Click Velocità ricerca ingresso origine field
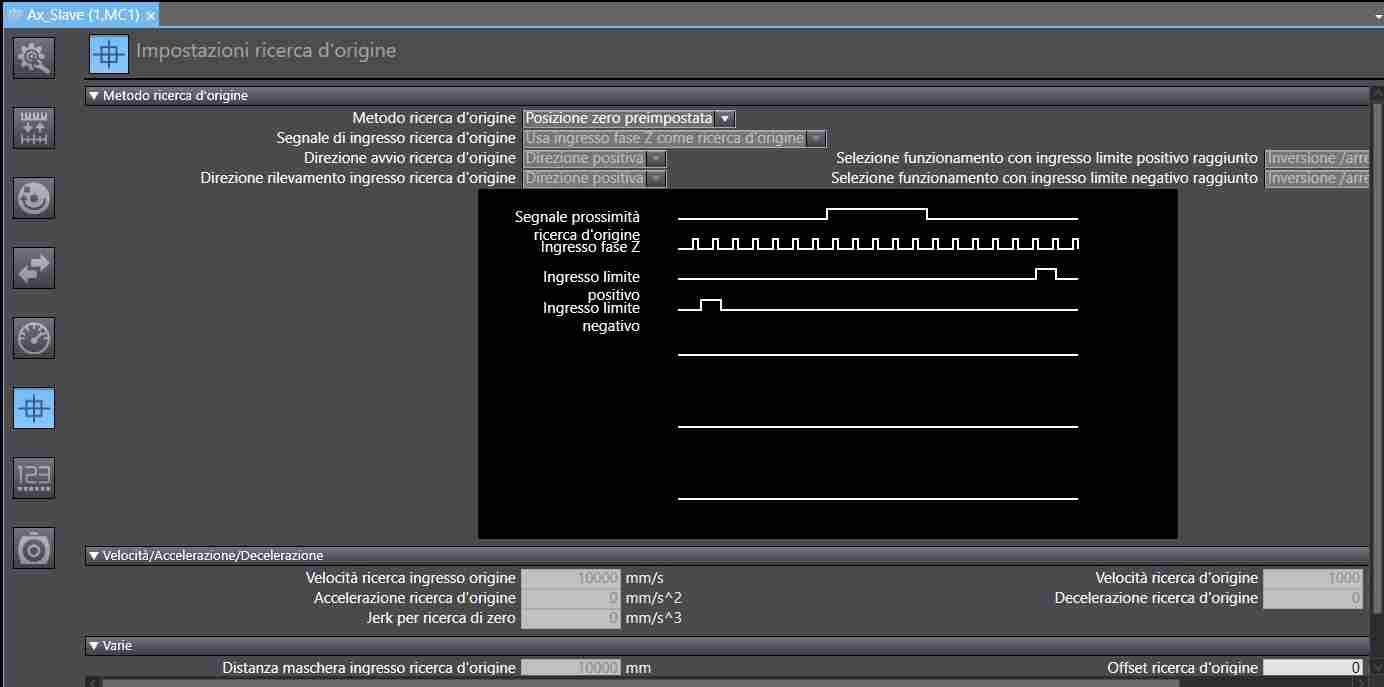1384x687 pixels. coord(572,578)
